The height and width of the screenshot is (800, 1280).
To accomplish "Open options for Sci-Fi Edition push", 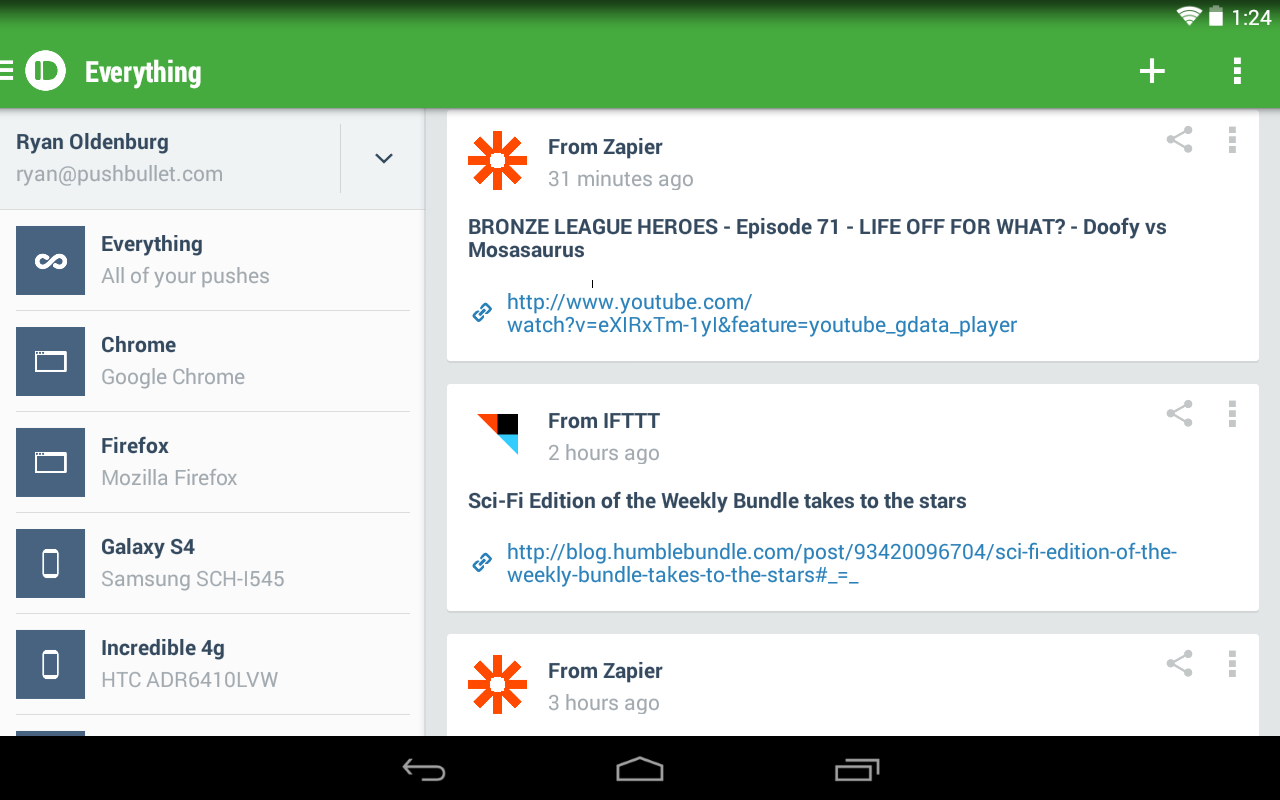I will 1232,414.
